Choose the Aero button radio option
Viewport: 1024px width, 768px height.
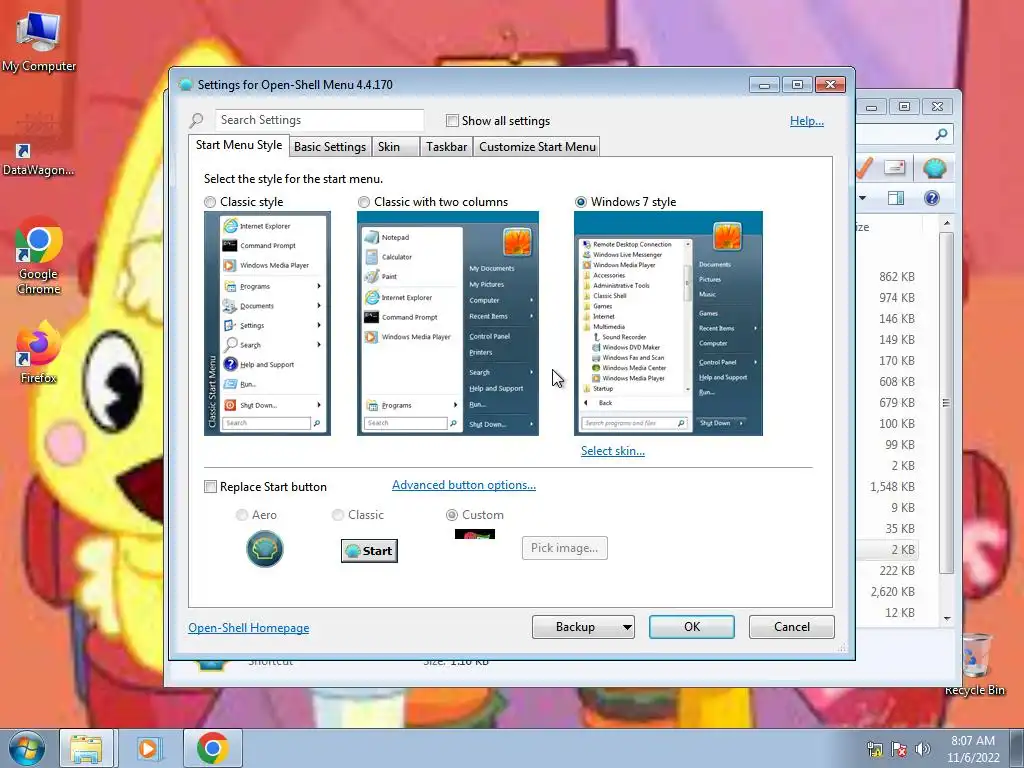pos(242,515)
